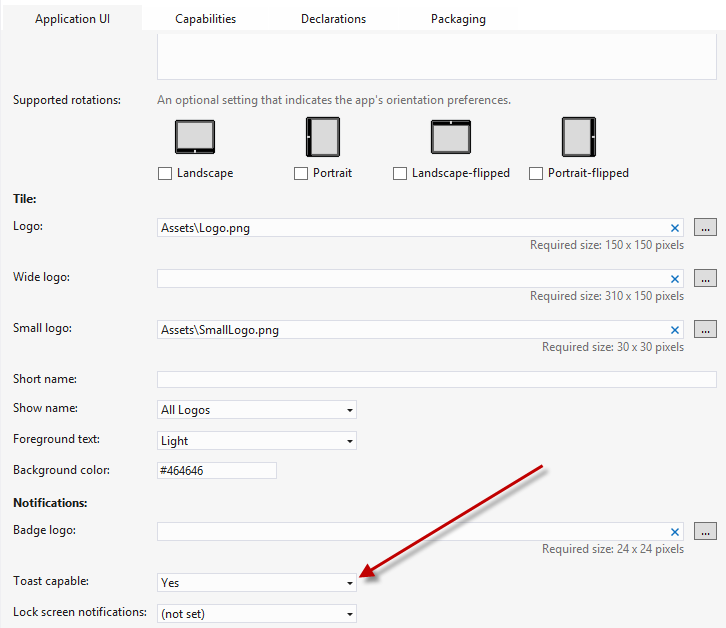Browse for Logo image file
The image size is (726, 628).
coord(706,228)
